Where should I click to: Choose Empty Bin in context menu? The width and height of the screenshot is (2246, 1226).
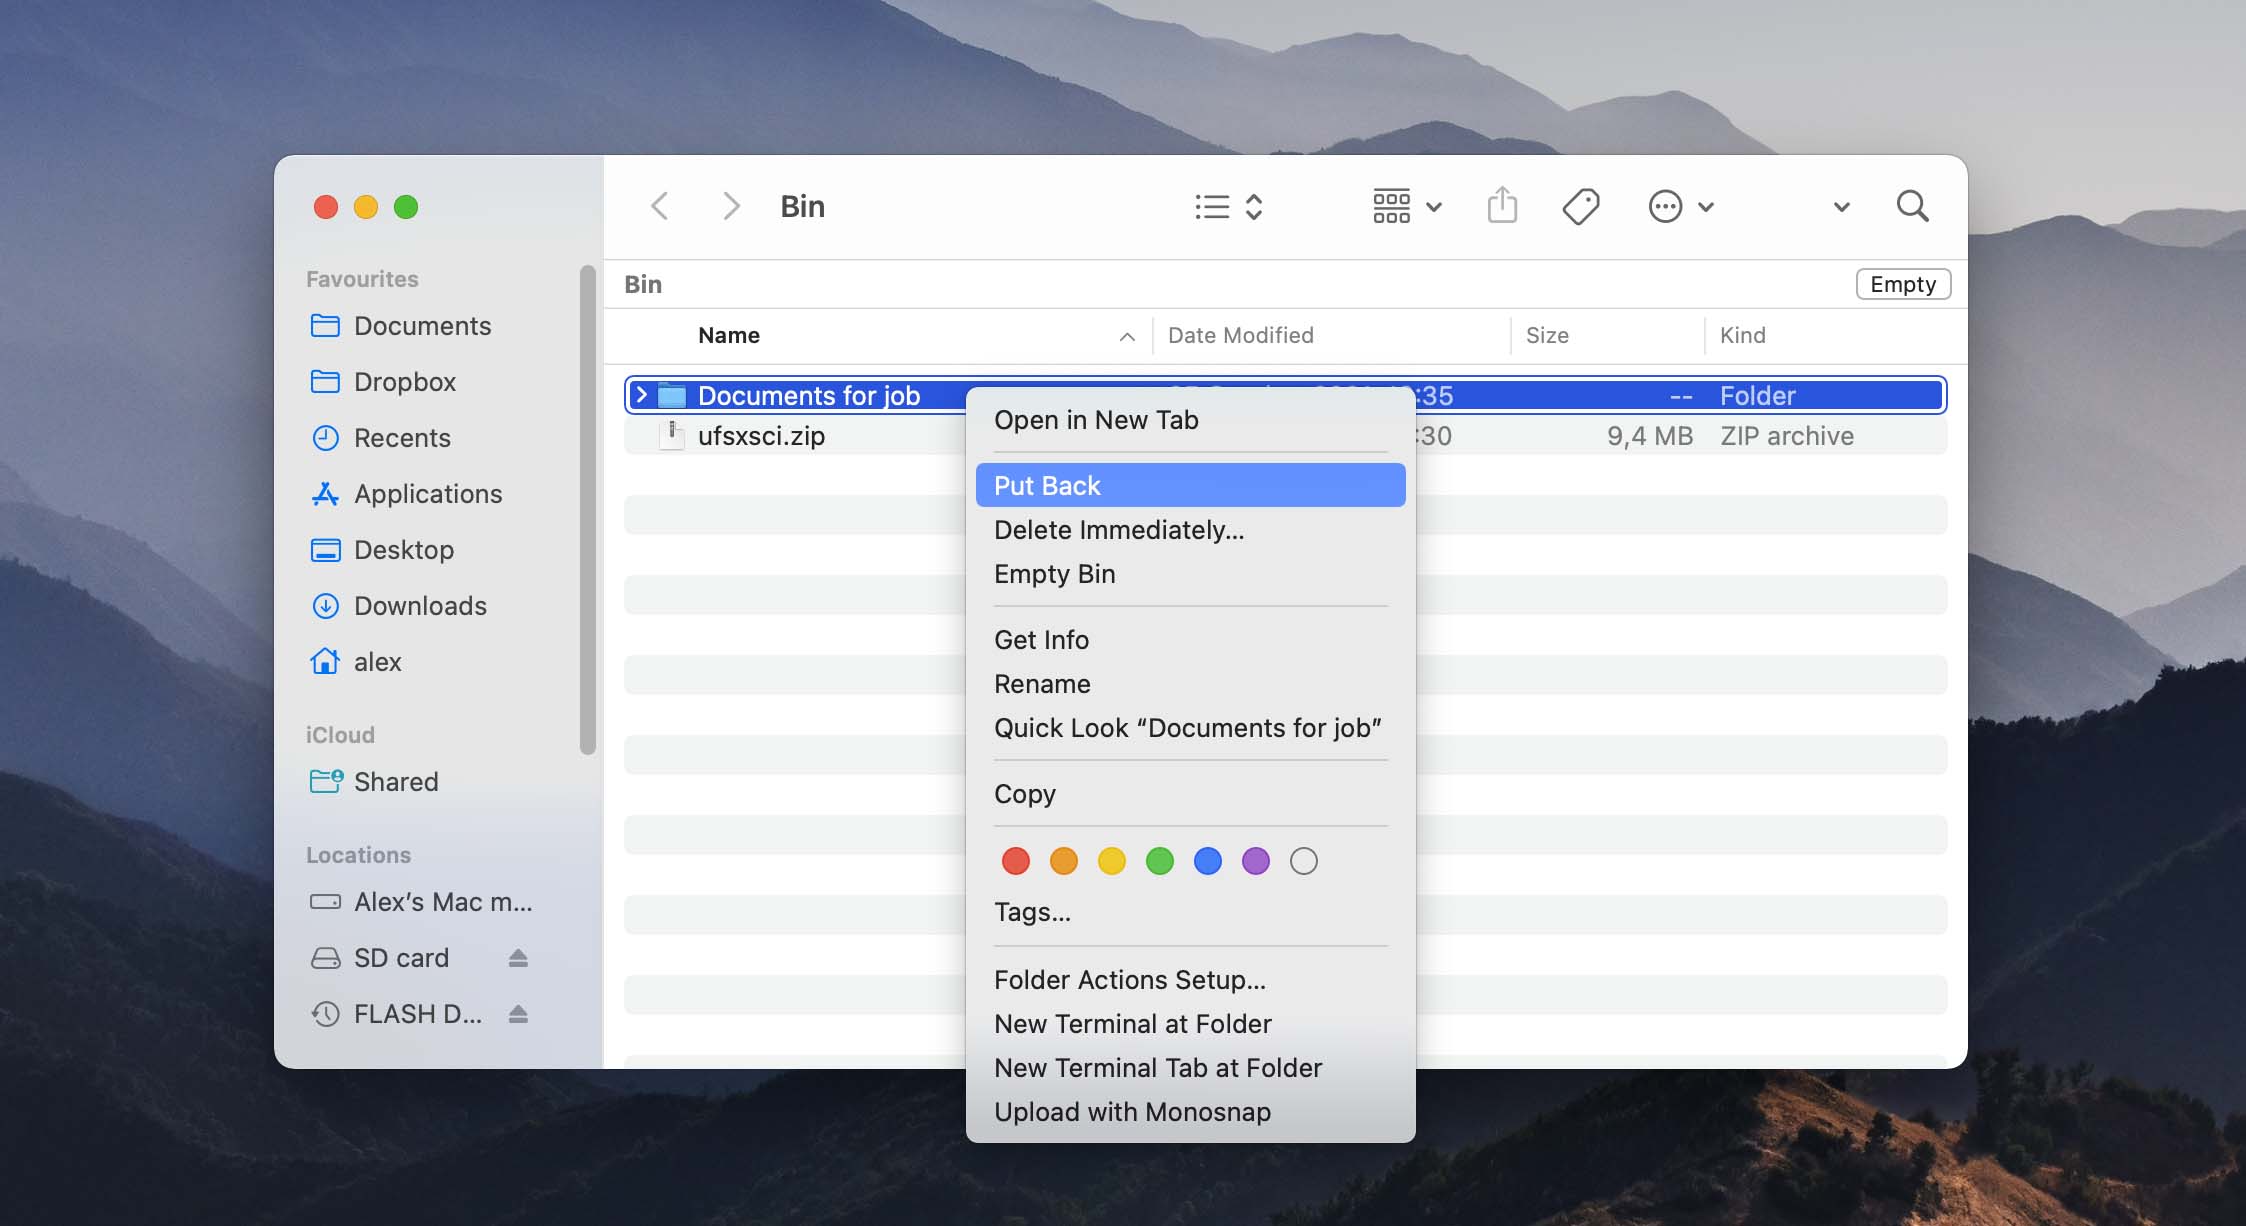1190,574
